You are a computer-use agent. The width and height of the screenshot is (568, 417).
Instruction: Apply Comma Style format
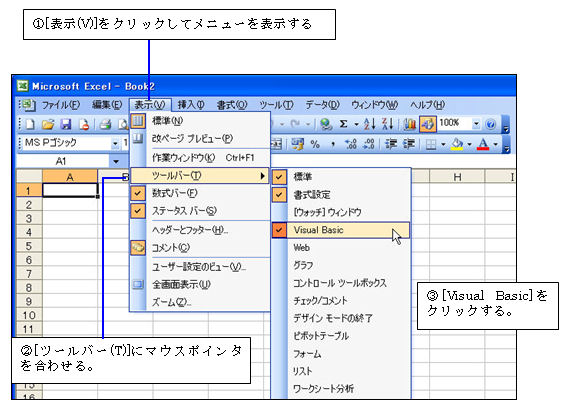point(333,145)
